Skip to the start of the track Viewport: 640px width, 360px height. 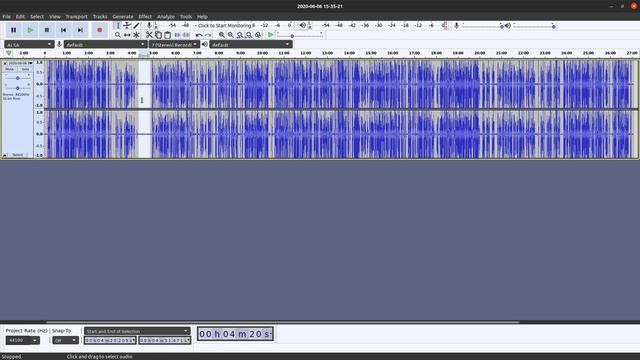pos(63,30)
